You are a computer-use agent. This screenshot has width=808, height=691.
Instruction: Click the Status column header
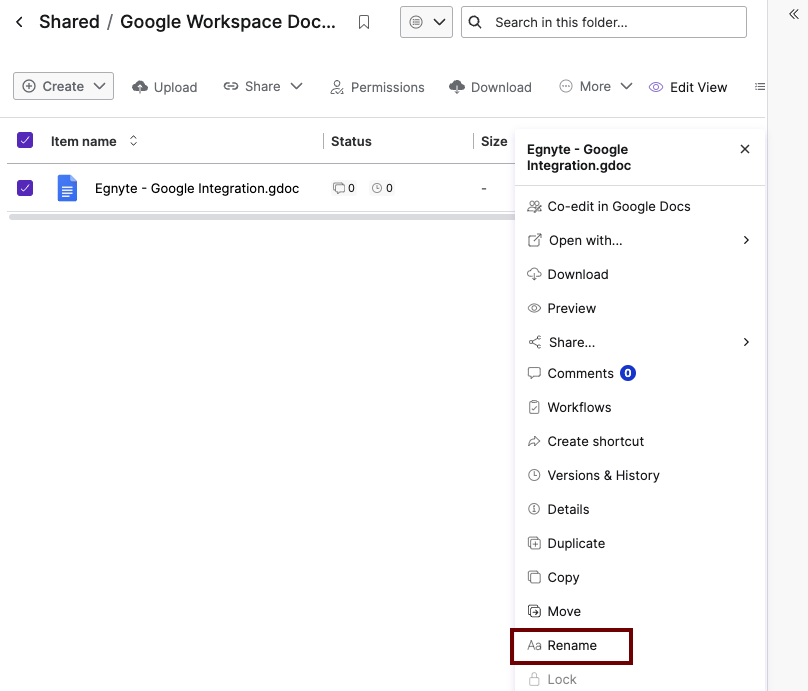coord(351,141)
